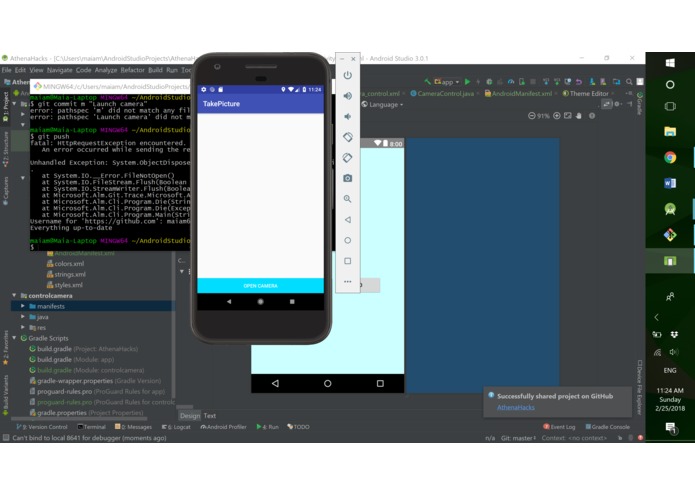Select the pan hand tool in designer
Image resolution: width=695 pixels, height=494 pixels.
579,116
